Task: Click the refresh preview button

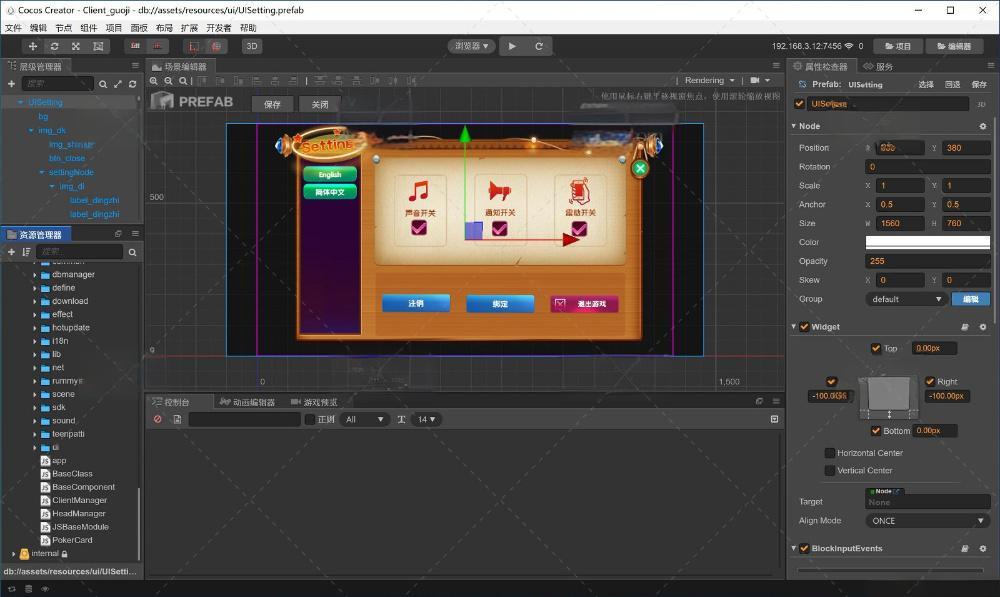Action: pyautogui.click(x=539, y=46)
